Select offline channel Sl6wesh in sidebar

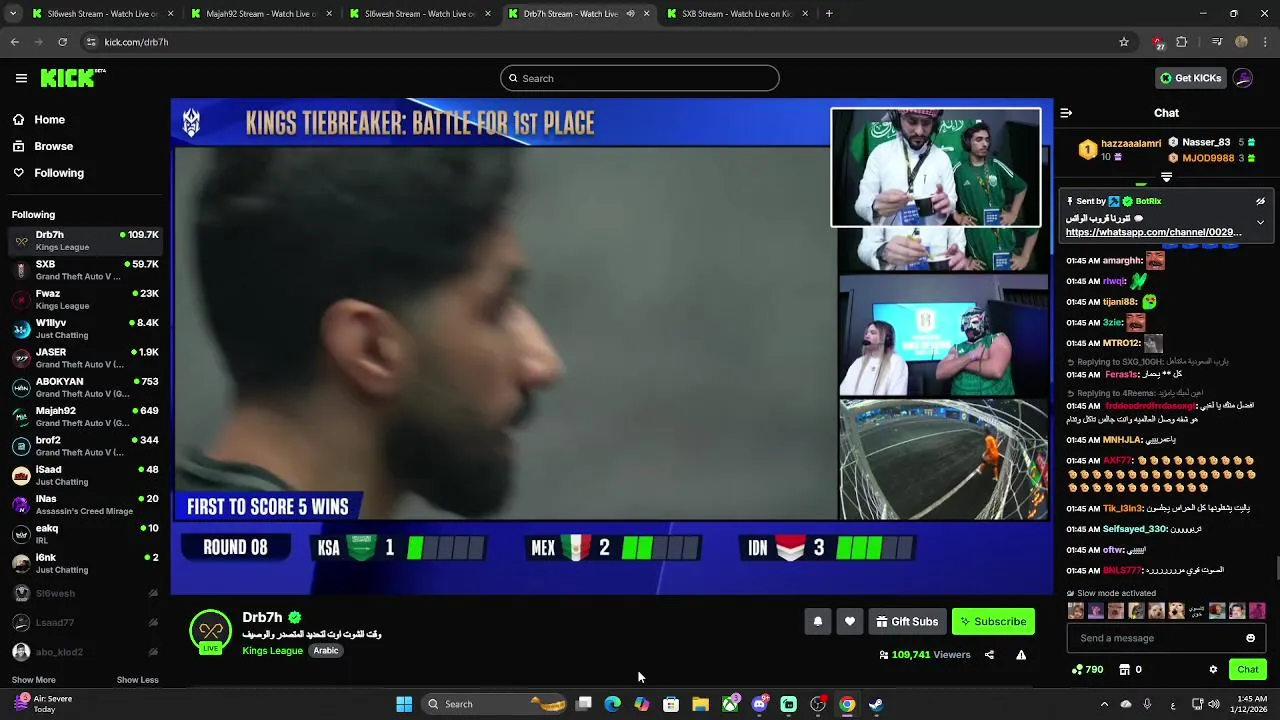85,593
